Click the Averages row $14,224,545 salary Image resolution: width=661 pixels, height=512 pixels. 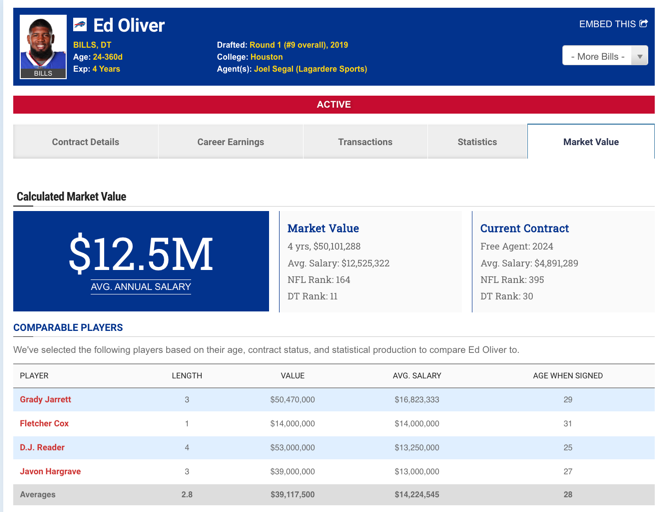[417, 494]
